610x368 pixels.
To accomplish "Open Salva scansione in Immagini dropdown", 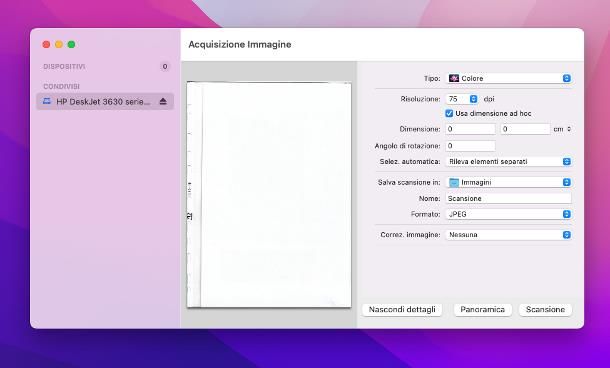I will (x=509, y=182).
